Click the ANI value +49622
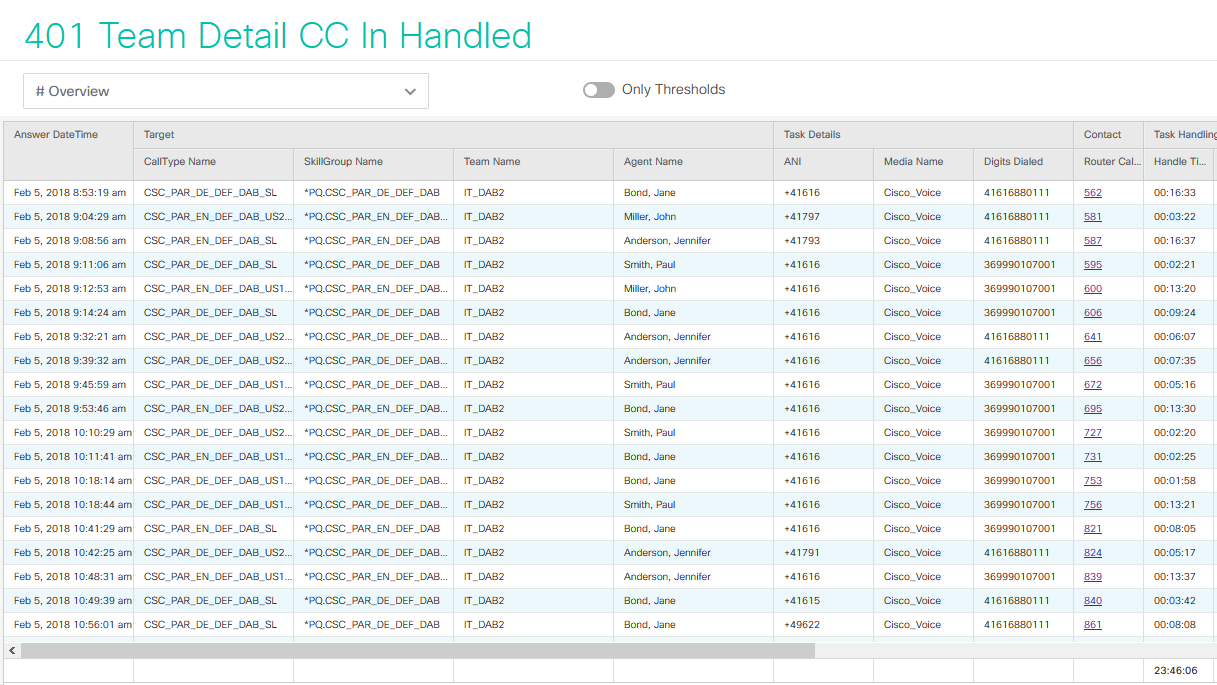Screen dimensions: 1217x685 click(x=802, y=625)
